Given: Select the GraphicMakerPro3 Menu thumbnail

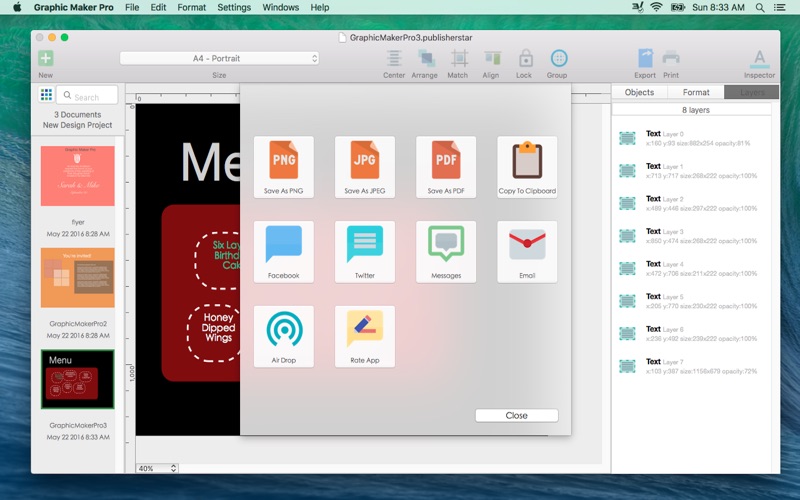Looking at the screenshot, I should point(78,379).
